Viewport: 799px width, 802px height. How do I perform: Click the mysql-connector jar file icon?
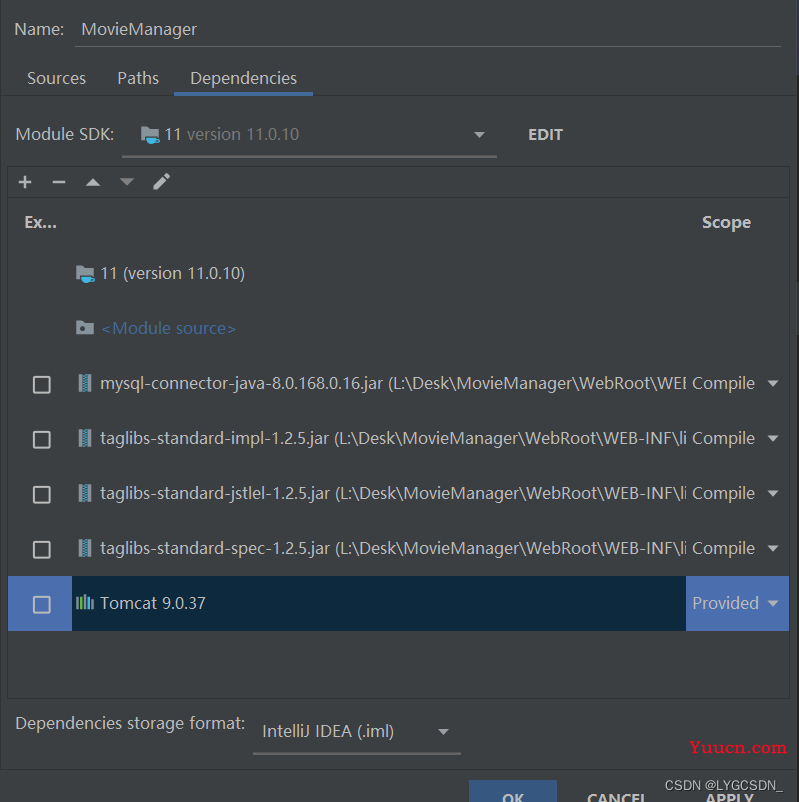85,383
